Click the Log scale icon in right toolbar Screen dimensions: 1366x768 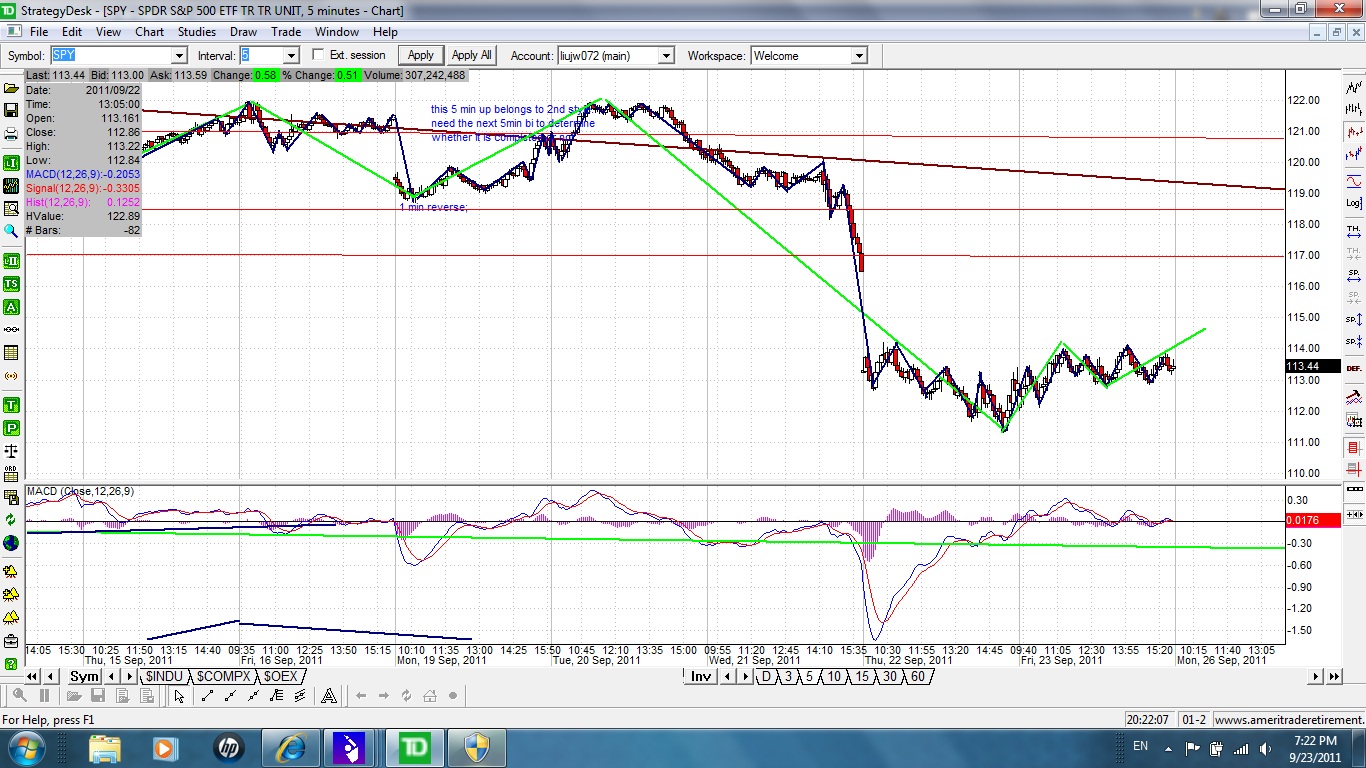pos(1354,203)
